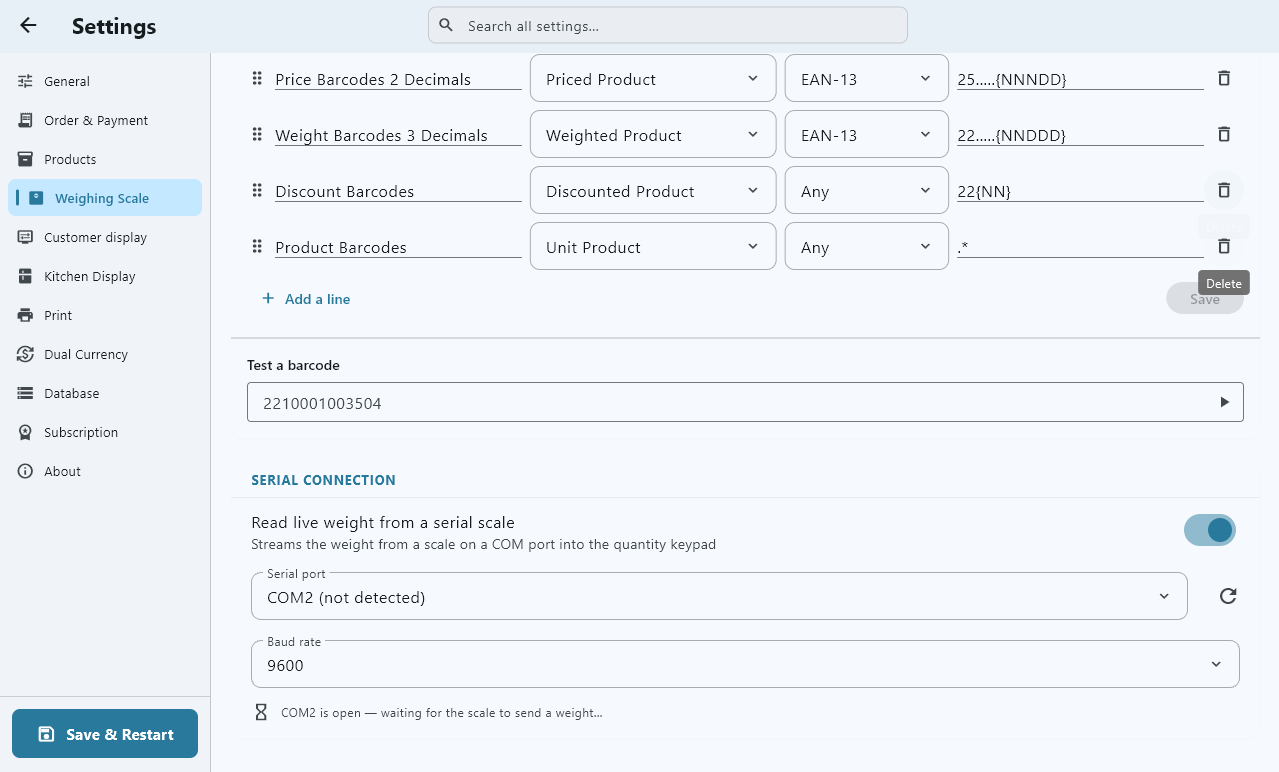Edit the Product Barcodes name field

(398, 247)
